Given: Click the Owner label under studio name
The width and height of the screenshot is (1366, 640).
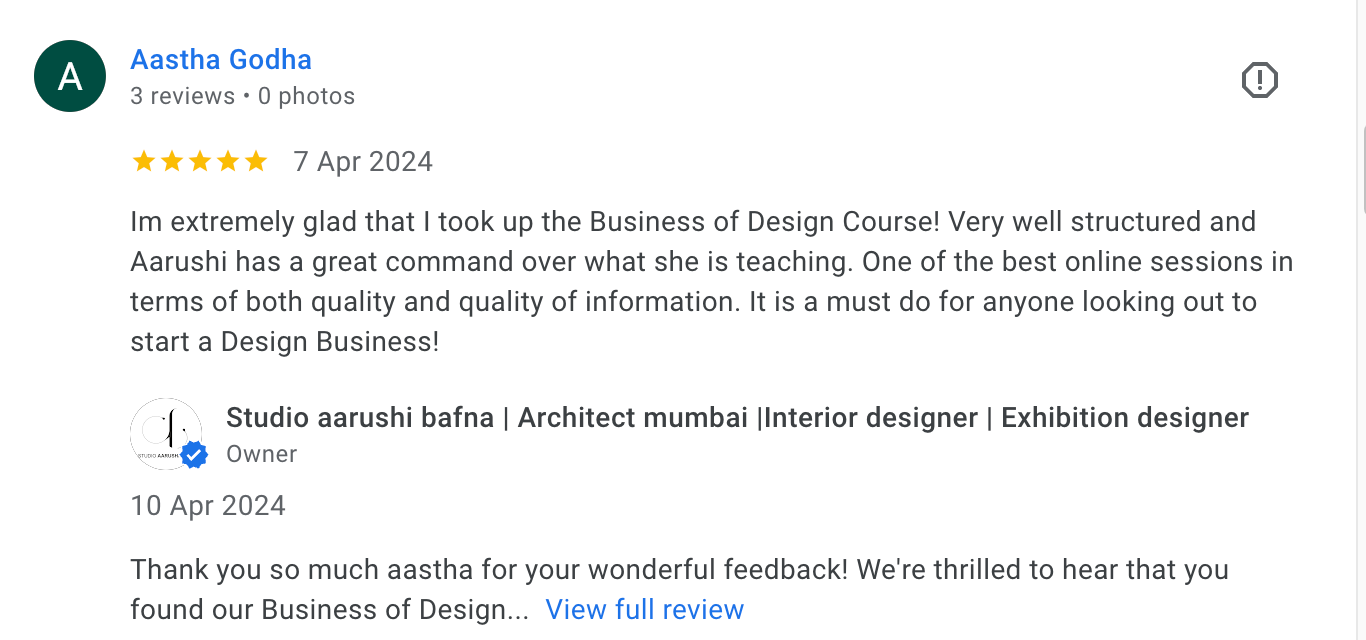Looking at the screenshot, I should (261, 454).
